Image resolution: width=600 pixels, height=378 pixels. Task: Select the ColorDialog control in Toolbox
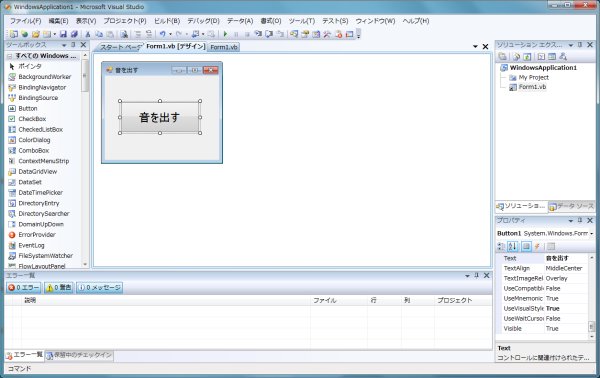click(x=34, y=140)
